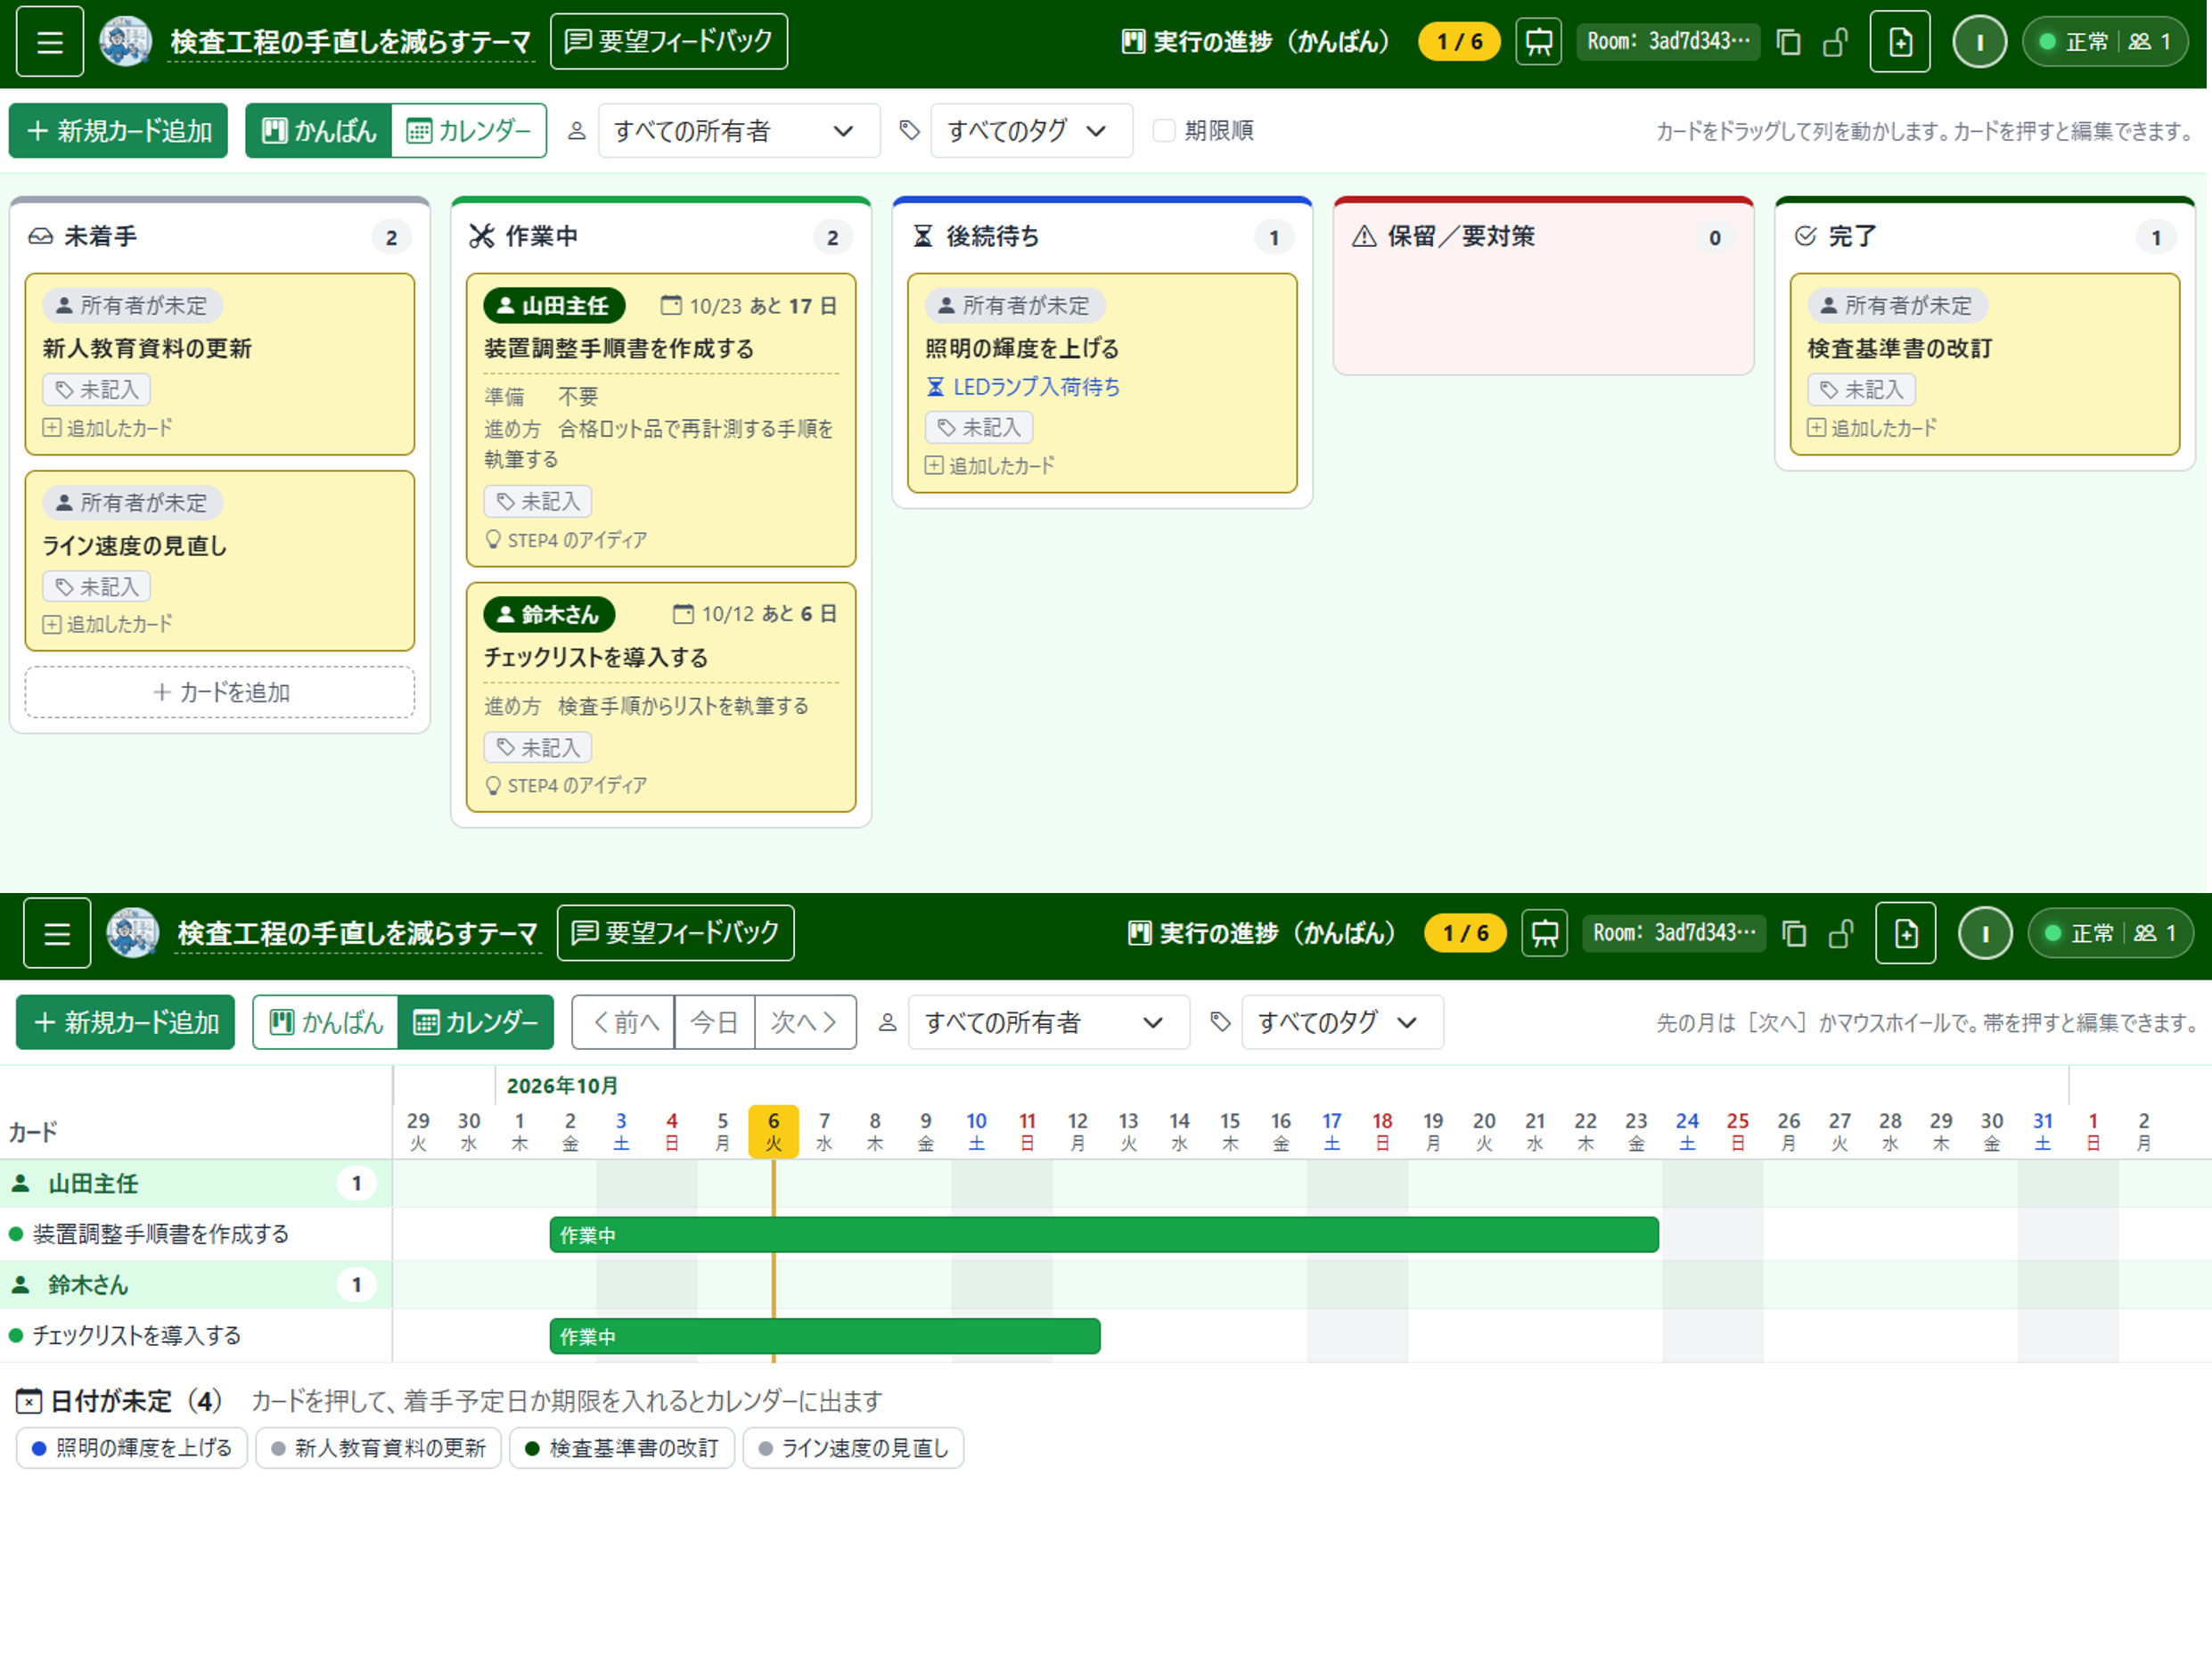2212x1672 pixels.
Task: Open hamburger menu in lower calendar header
Action: (57, 933)
